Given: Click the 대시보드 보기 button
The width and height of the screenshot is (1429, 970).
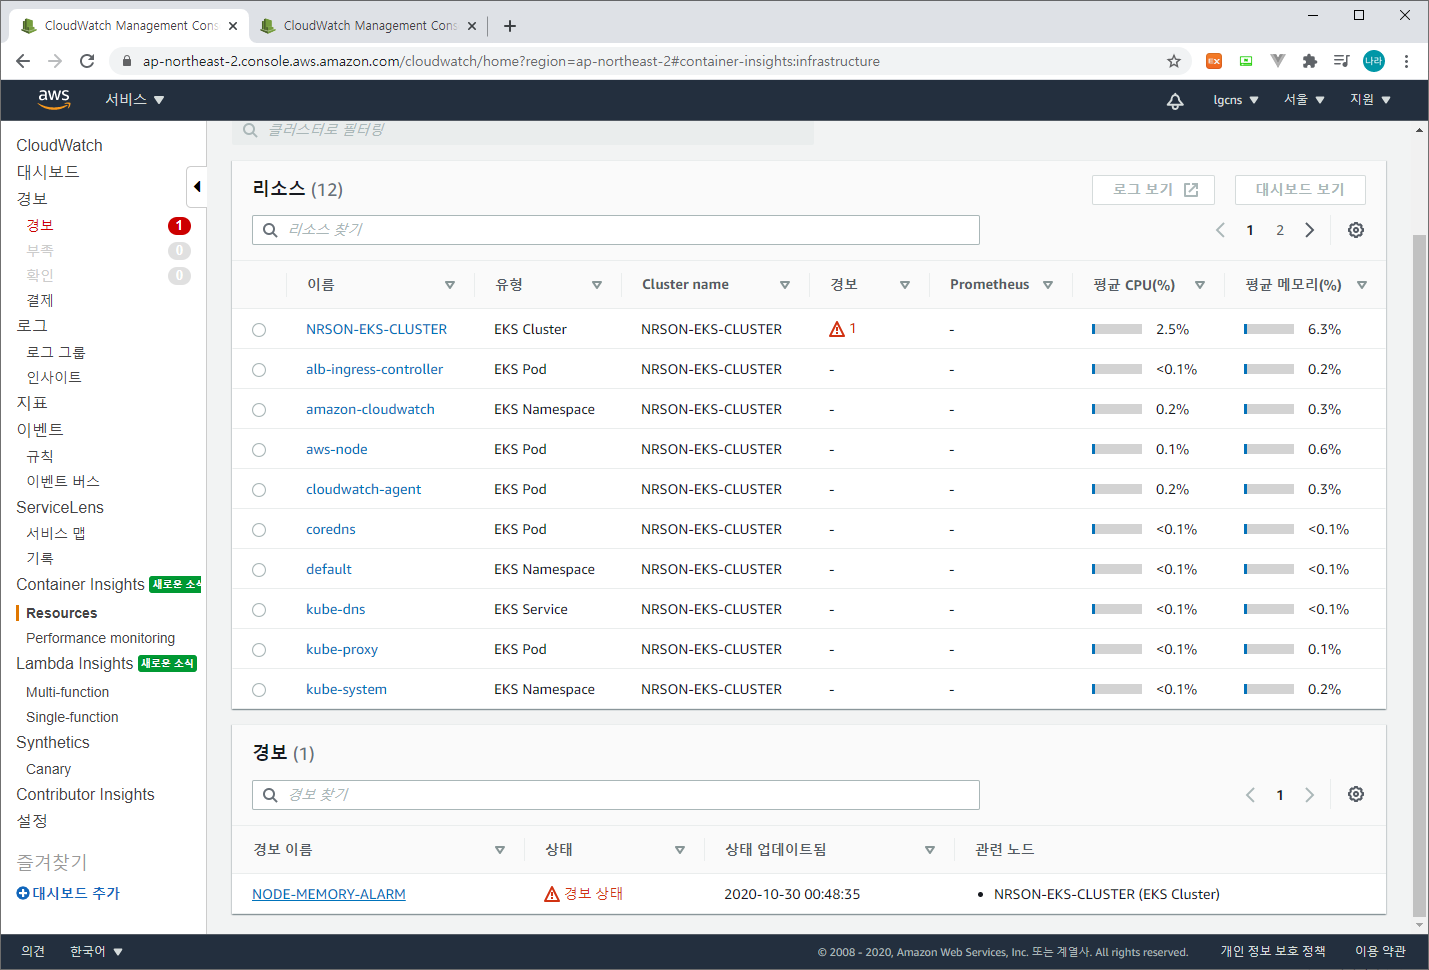Looking at the screenshot, I should (1300, 190).
